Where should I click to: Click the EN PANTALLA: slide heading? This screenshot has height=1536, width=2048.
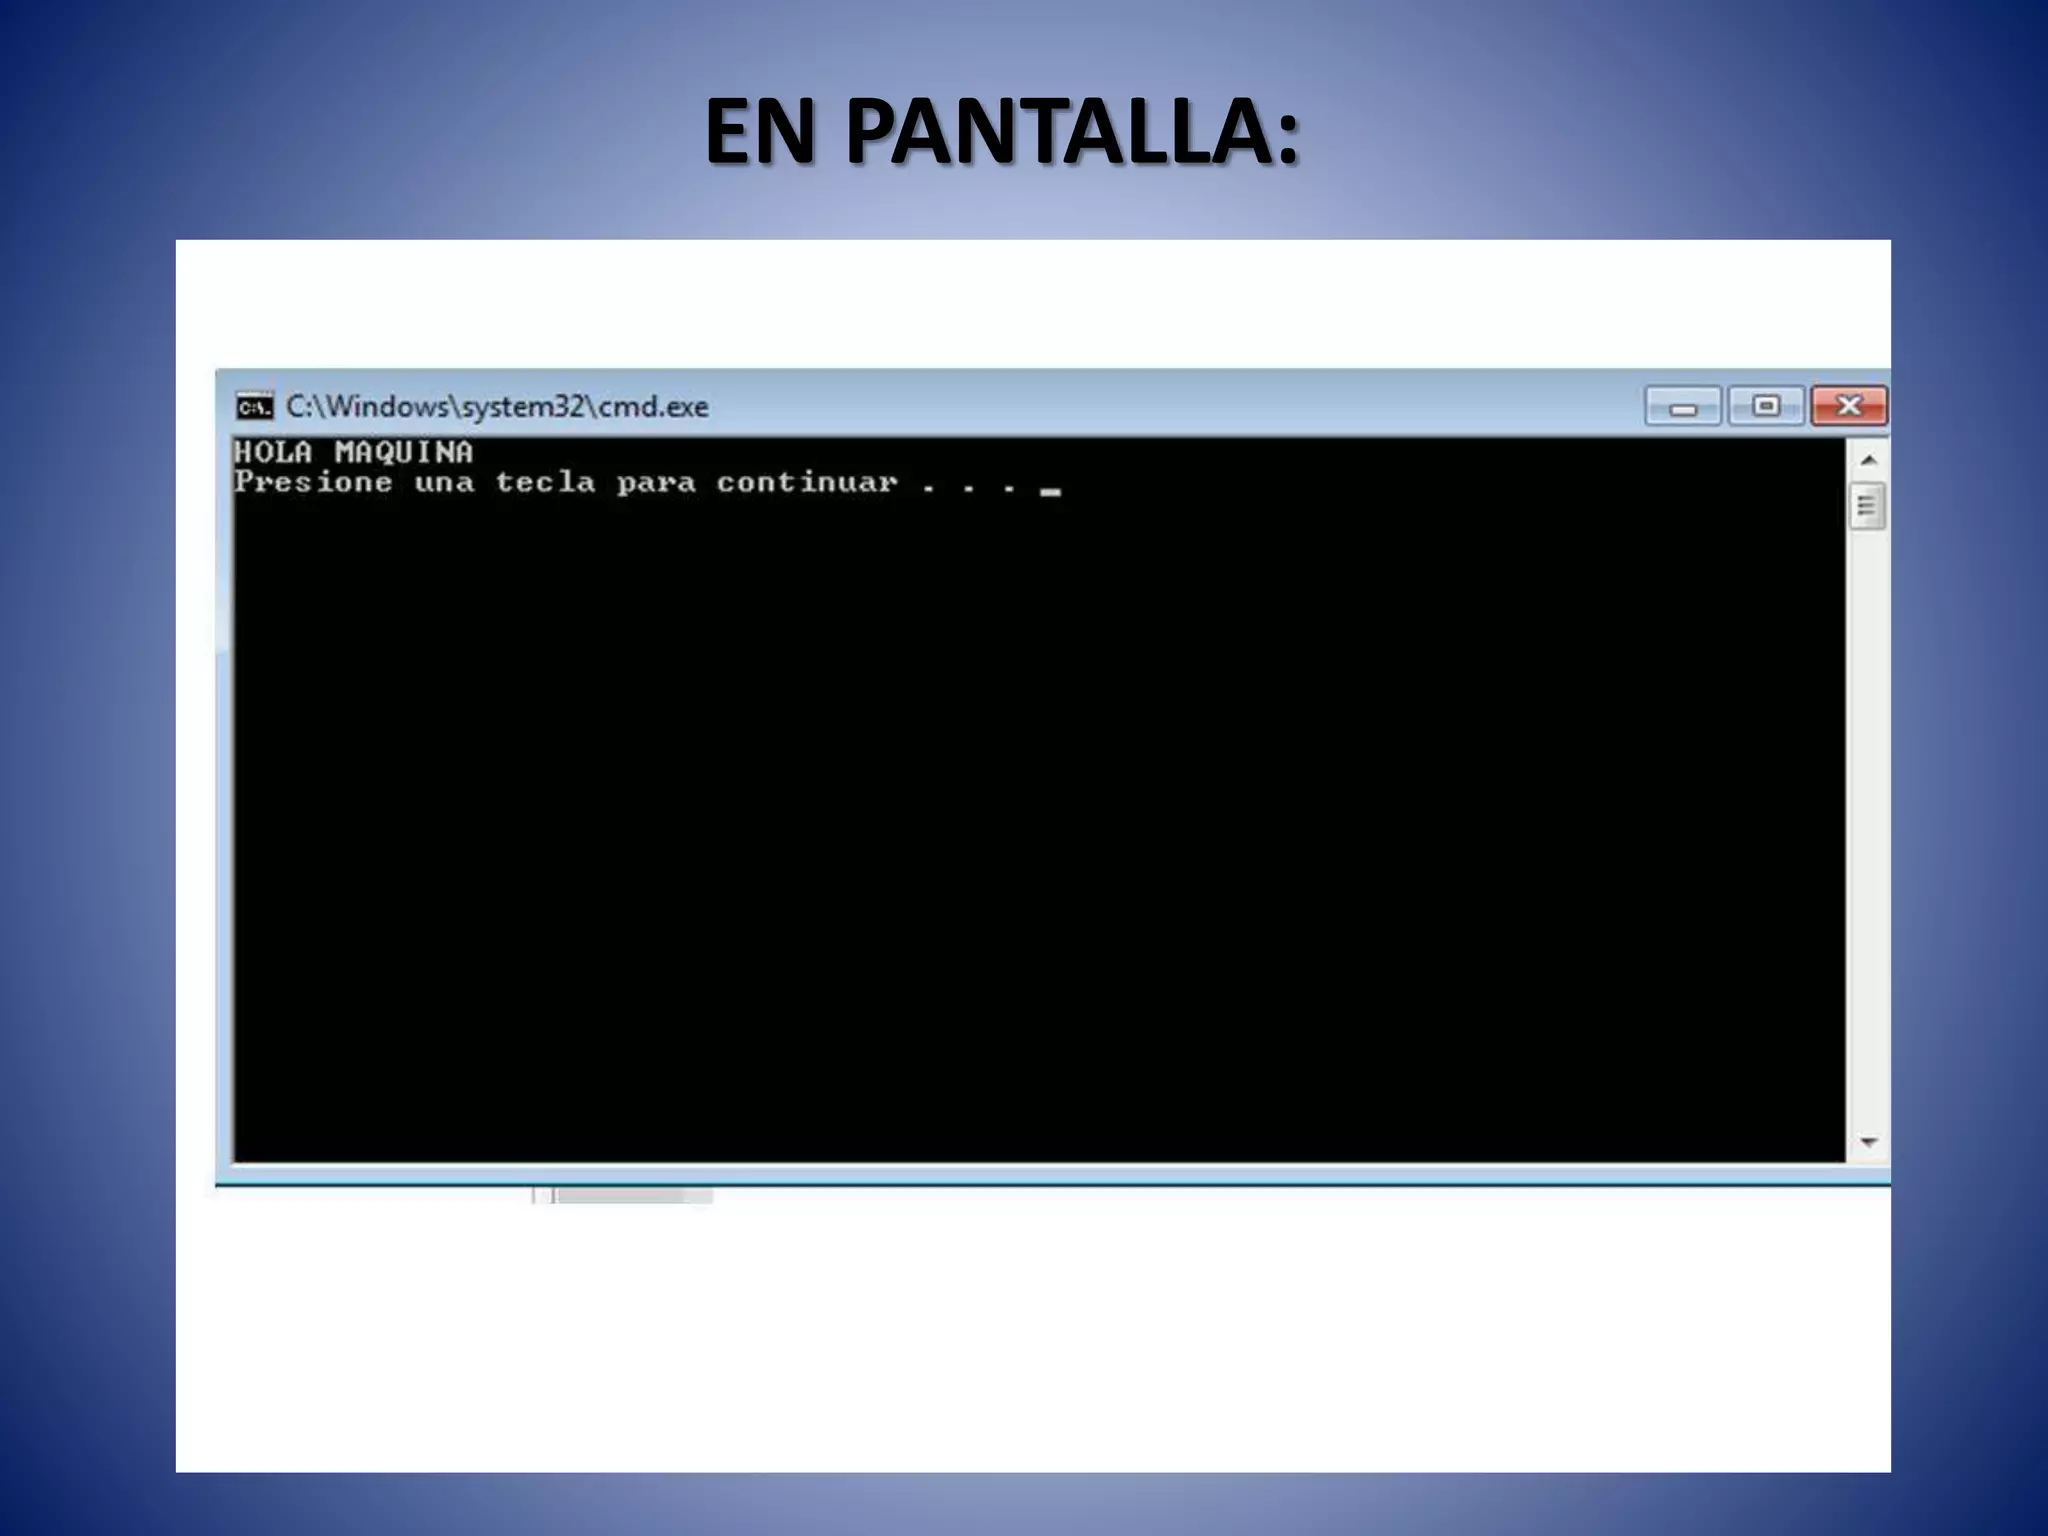pos(1002,131)
